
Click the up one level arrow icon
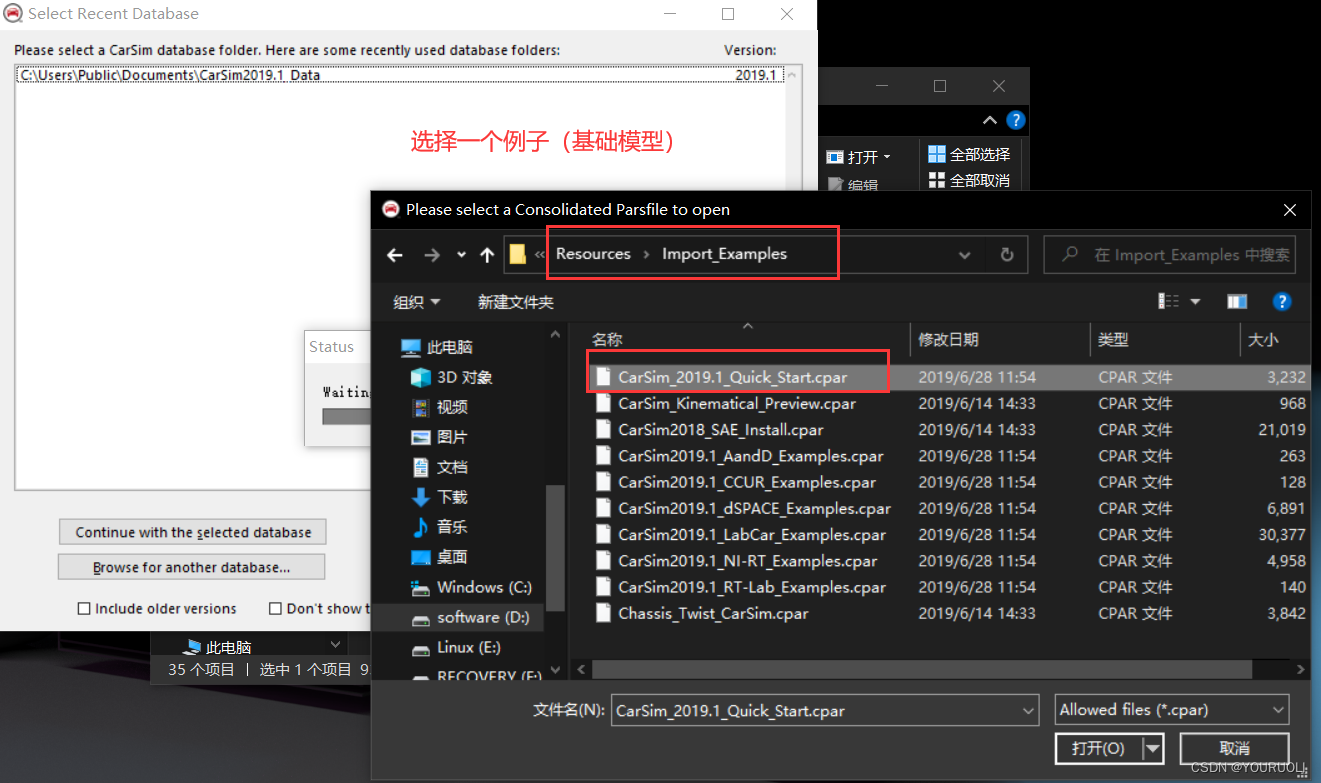[x=487, y=254]
